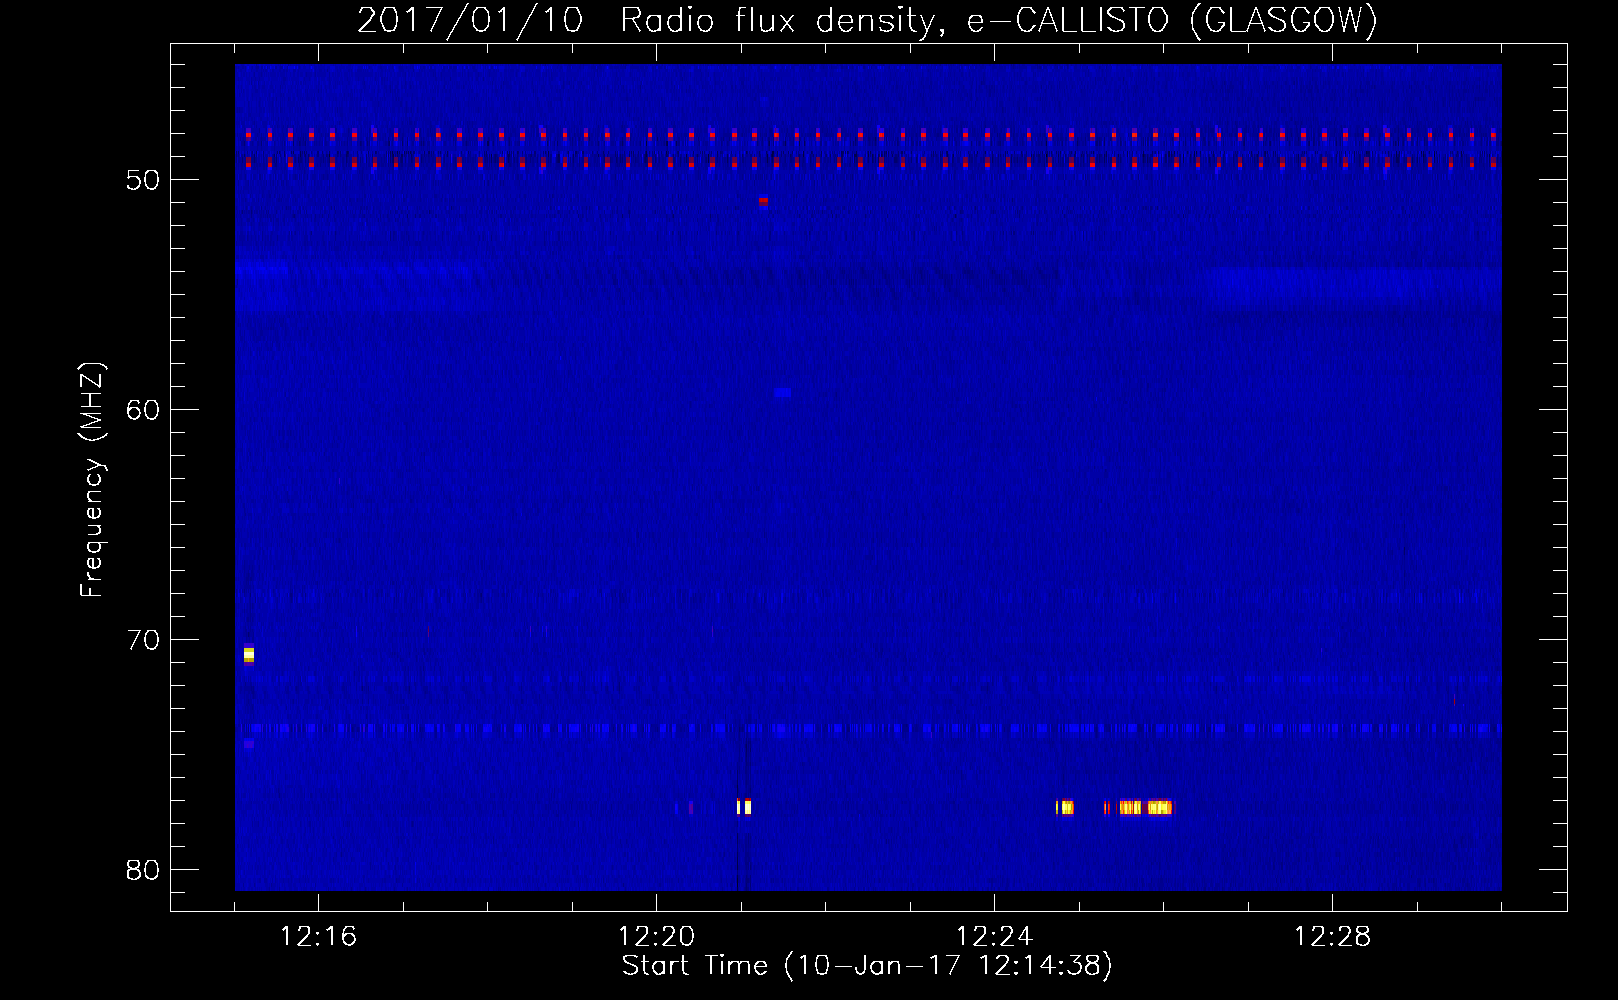Click the bright yellow burst near 70 MHz at spectrogram start
Image resolution: width=1618 pixels, height=1000 pixels.
[x=249, y=654]
